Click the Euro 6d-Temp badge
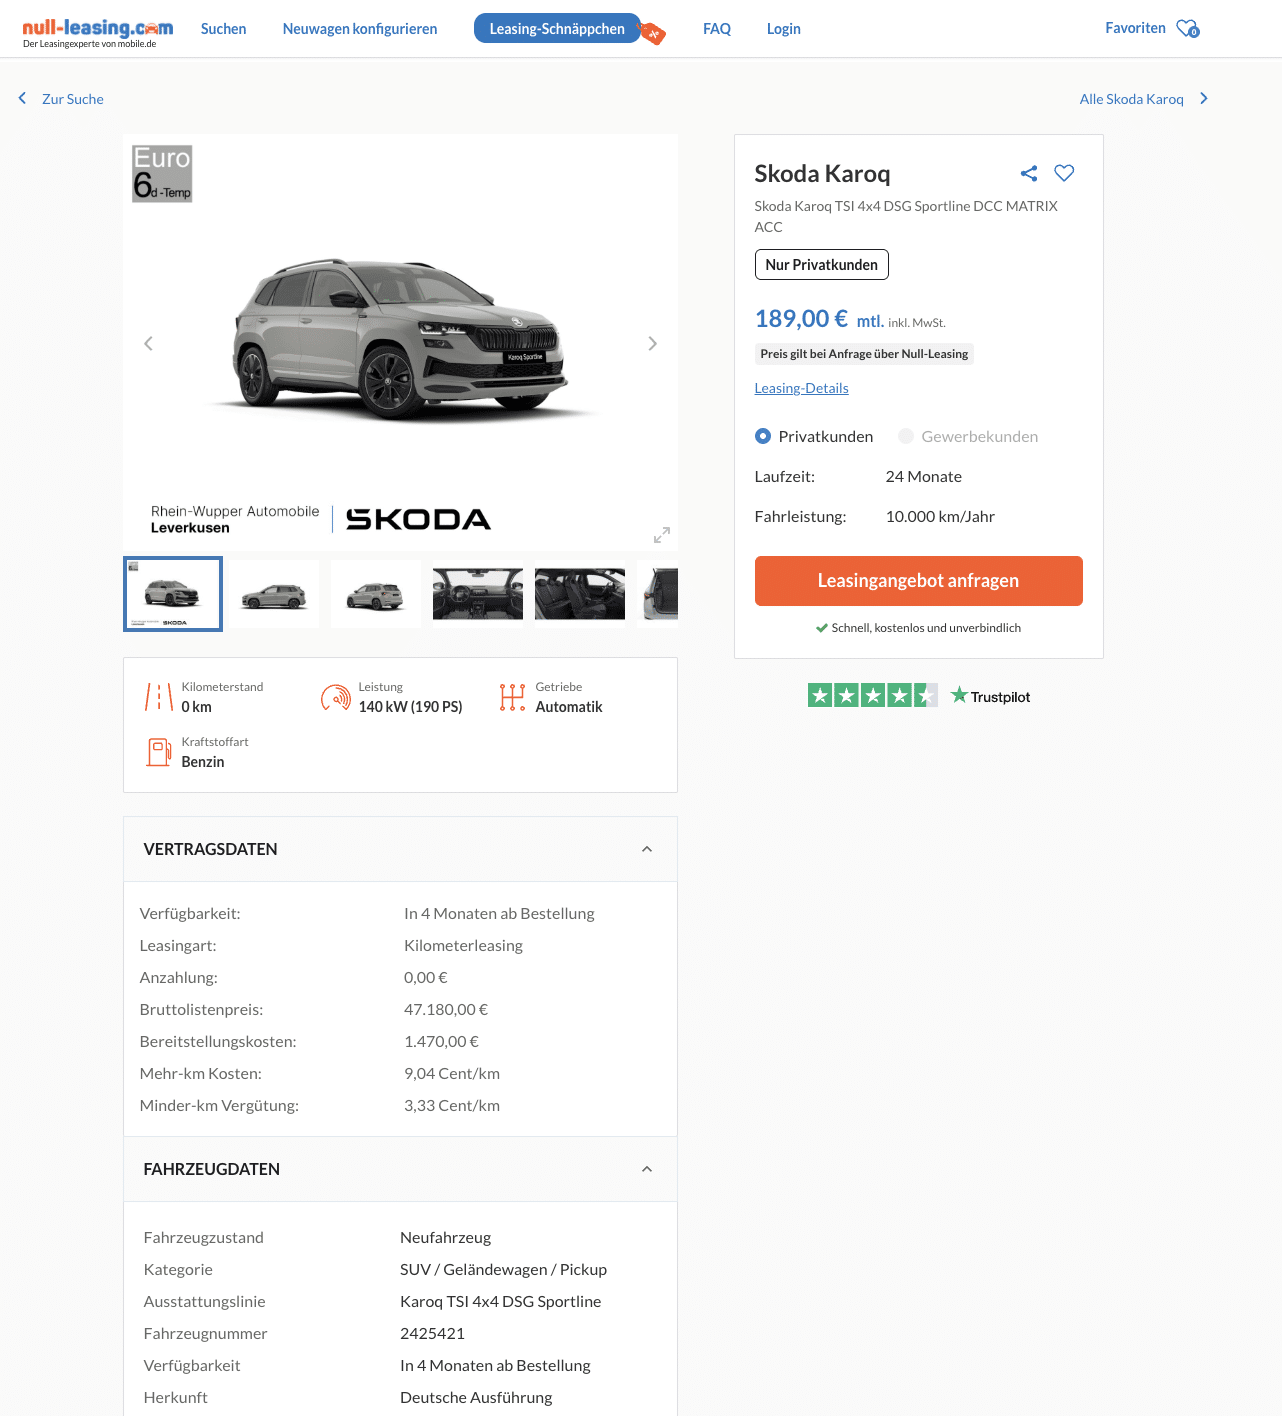This screenshot has width=1282, height=1416. tap(162, 173)
